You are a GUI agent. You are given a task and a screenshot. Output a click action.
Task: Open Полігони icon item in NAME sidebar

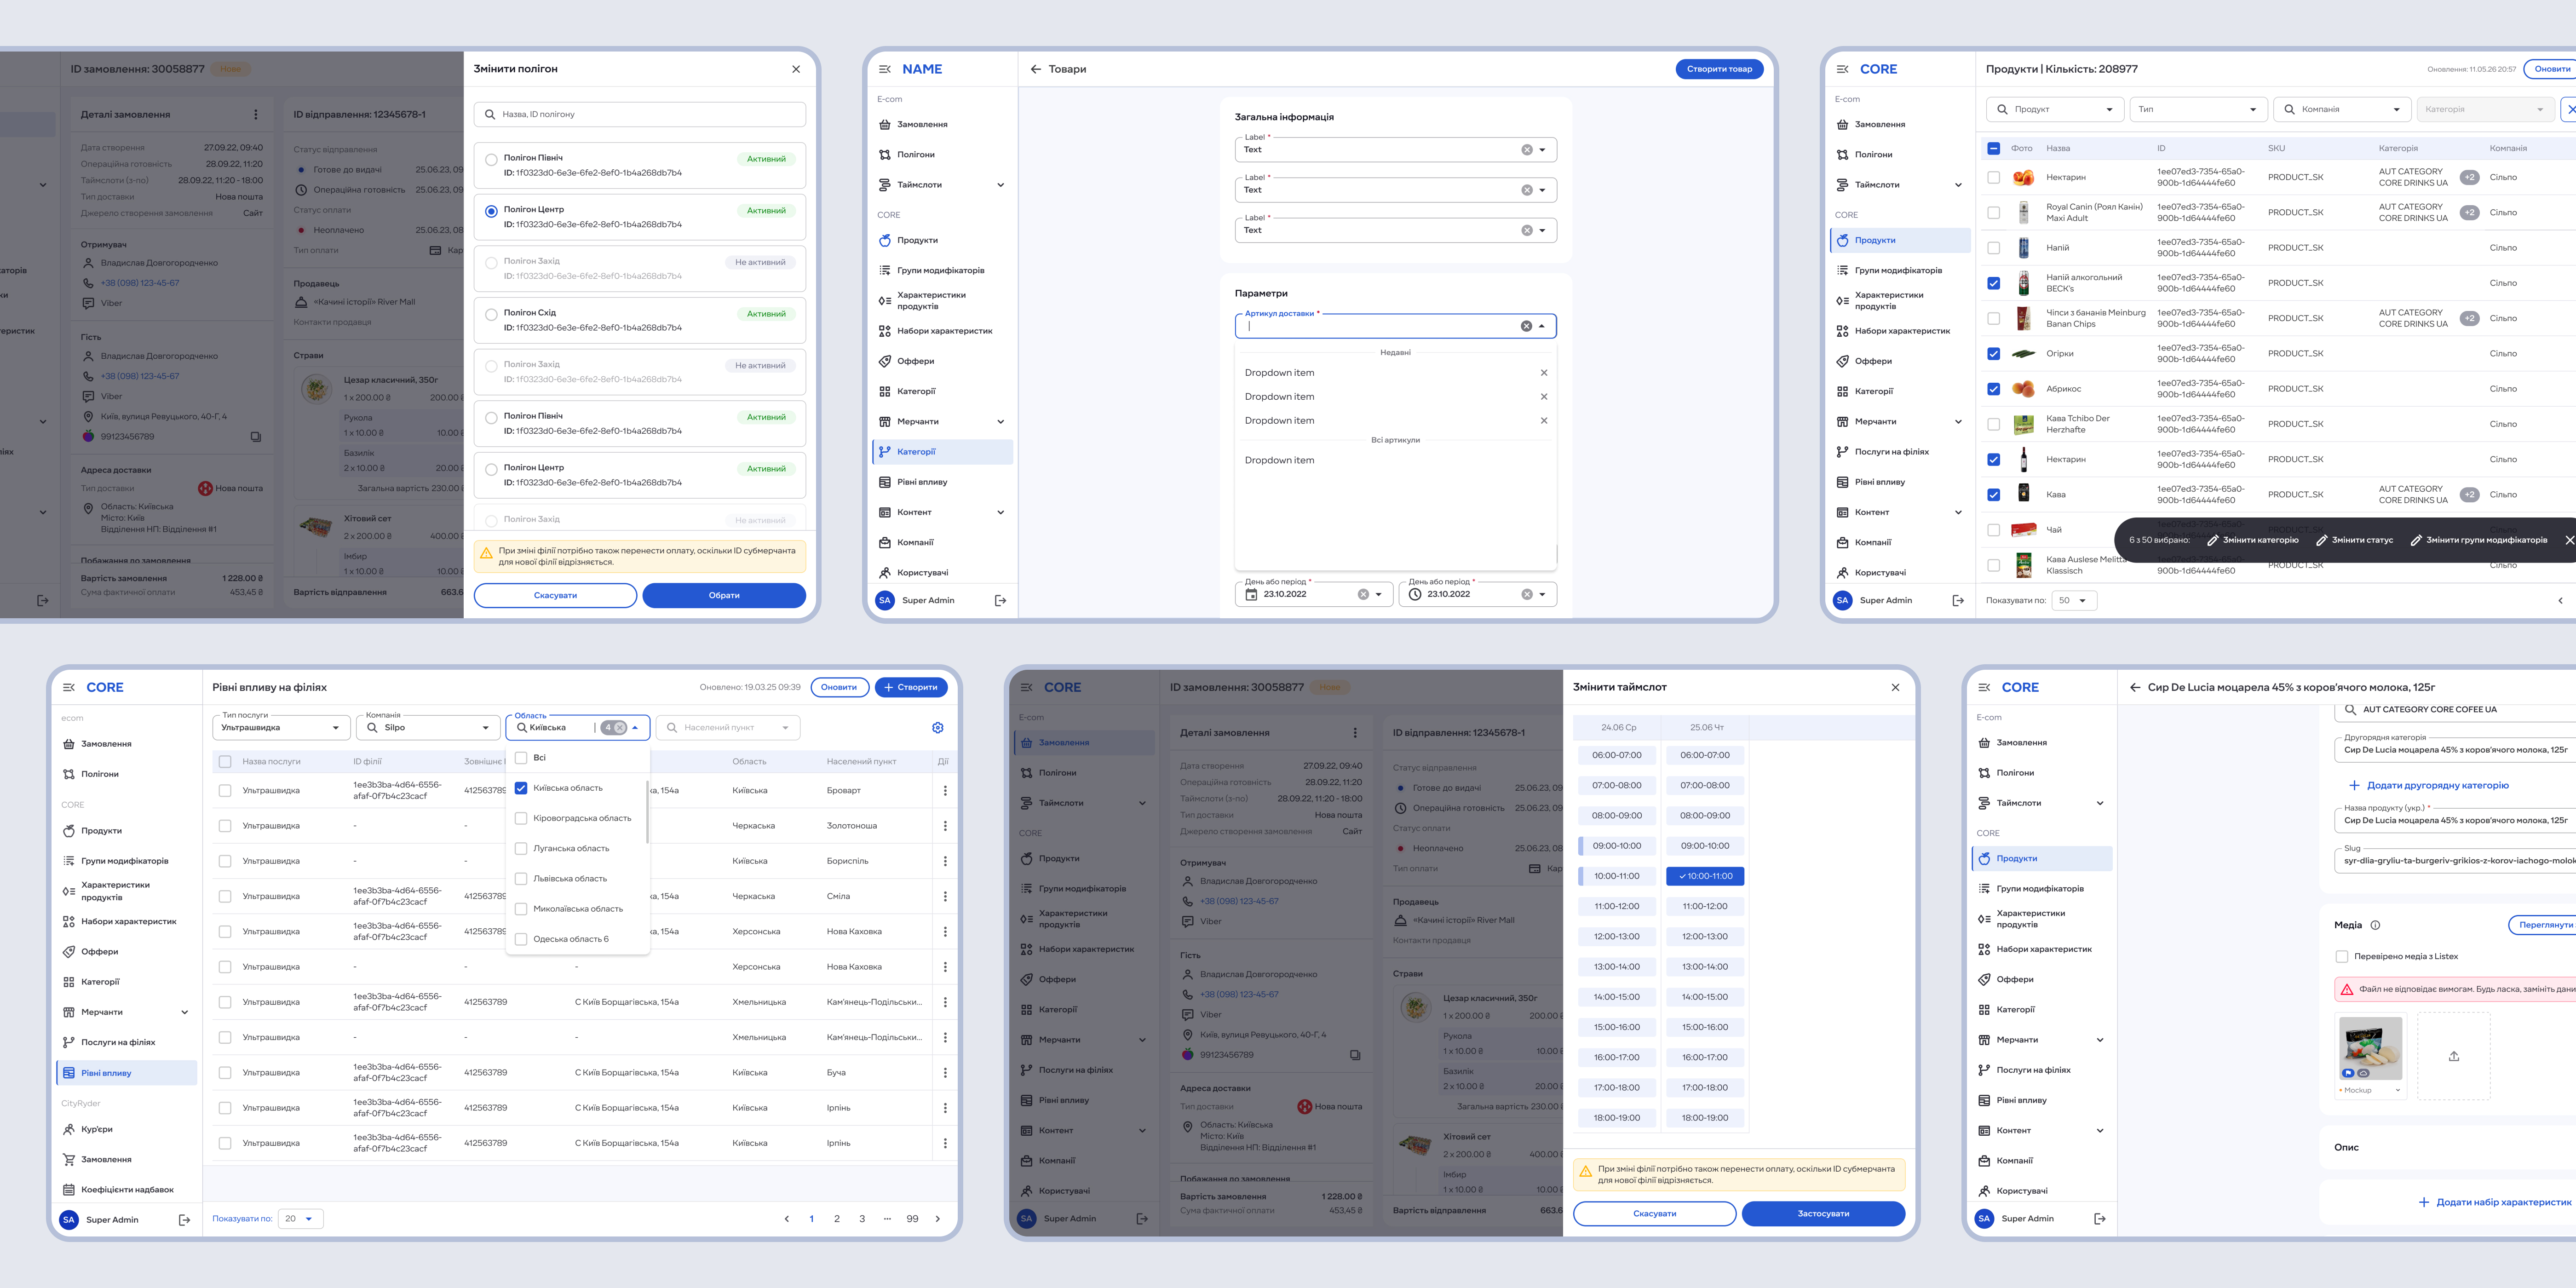coord(884,155)
